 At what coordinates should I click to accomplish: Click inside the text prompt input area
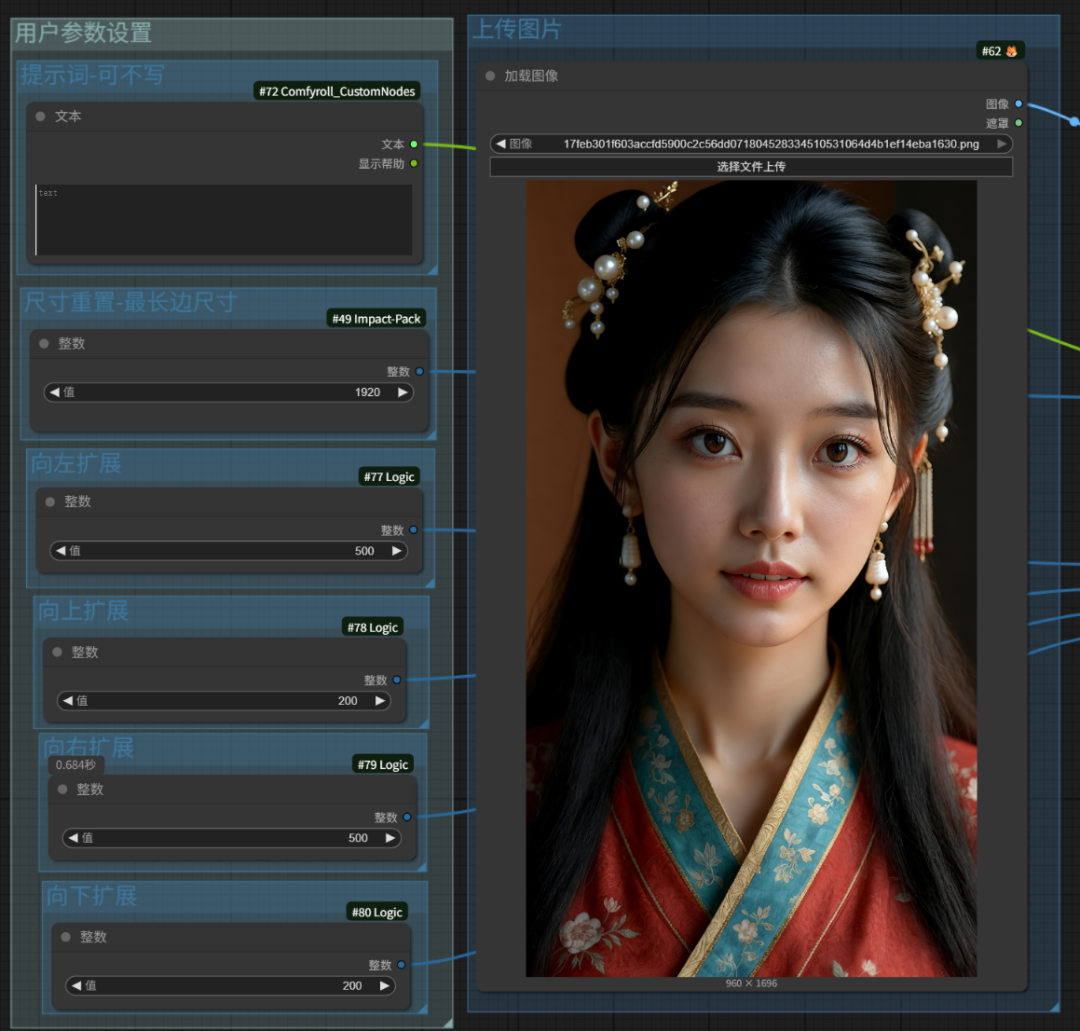224,220
